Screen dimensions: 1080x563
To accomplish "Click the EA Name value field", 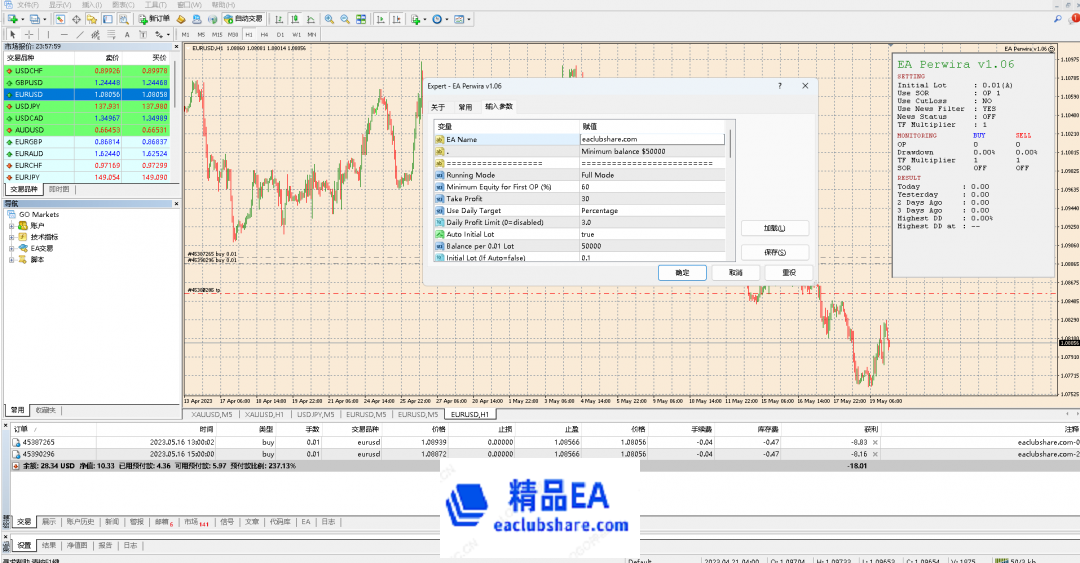I will coord(650,139).
